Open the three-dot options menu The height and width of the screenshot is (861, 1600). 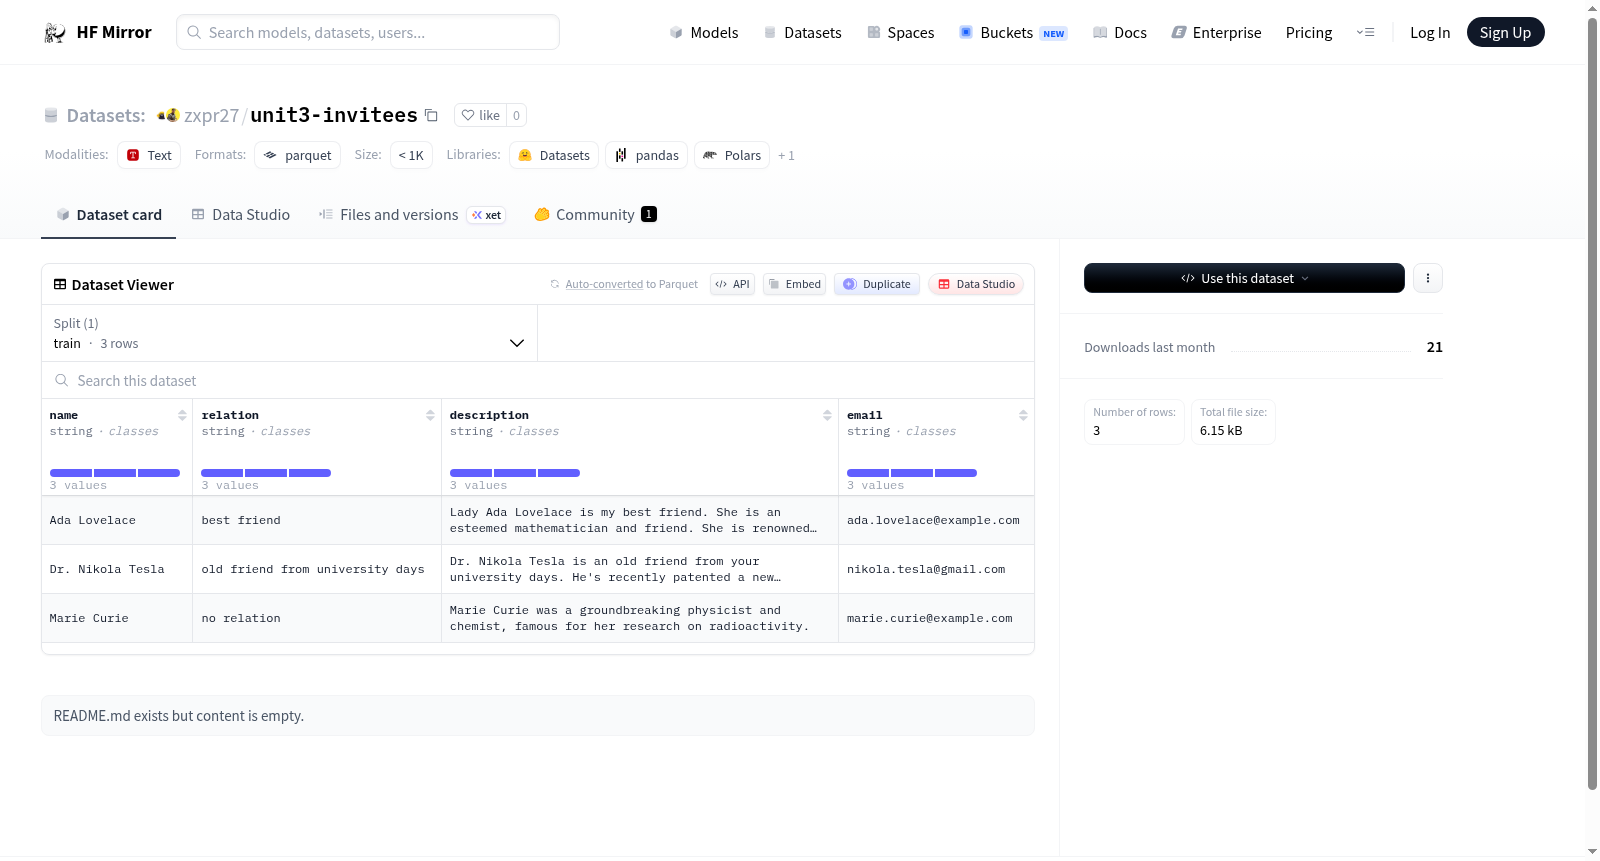coord(1428,278)
